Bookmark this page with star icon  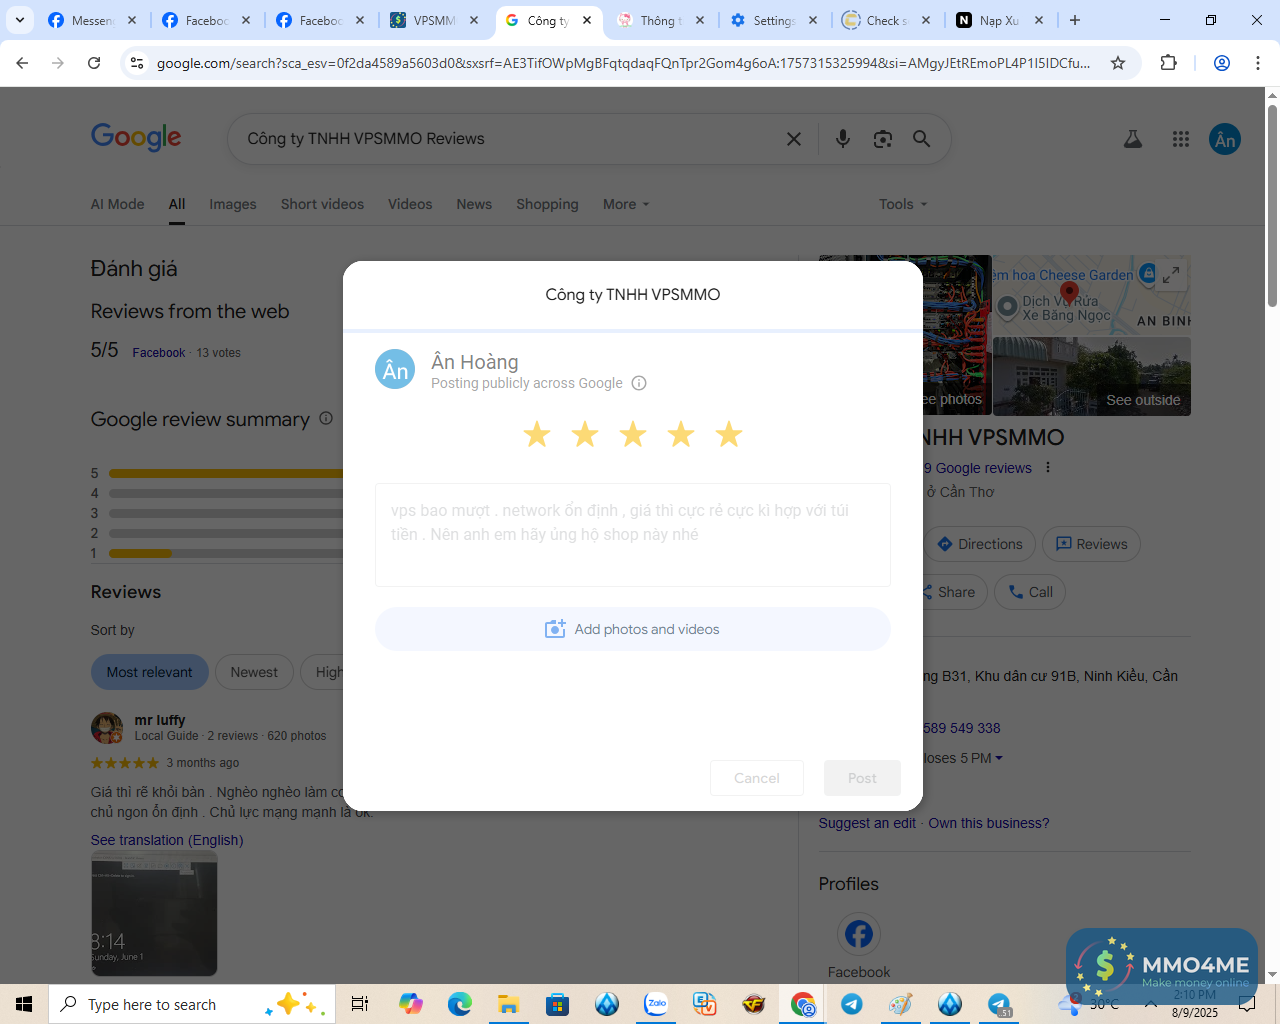coord(1118,63)
